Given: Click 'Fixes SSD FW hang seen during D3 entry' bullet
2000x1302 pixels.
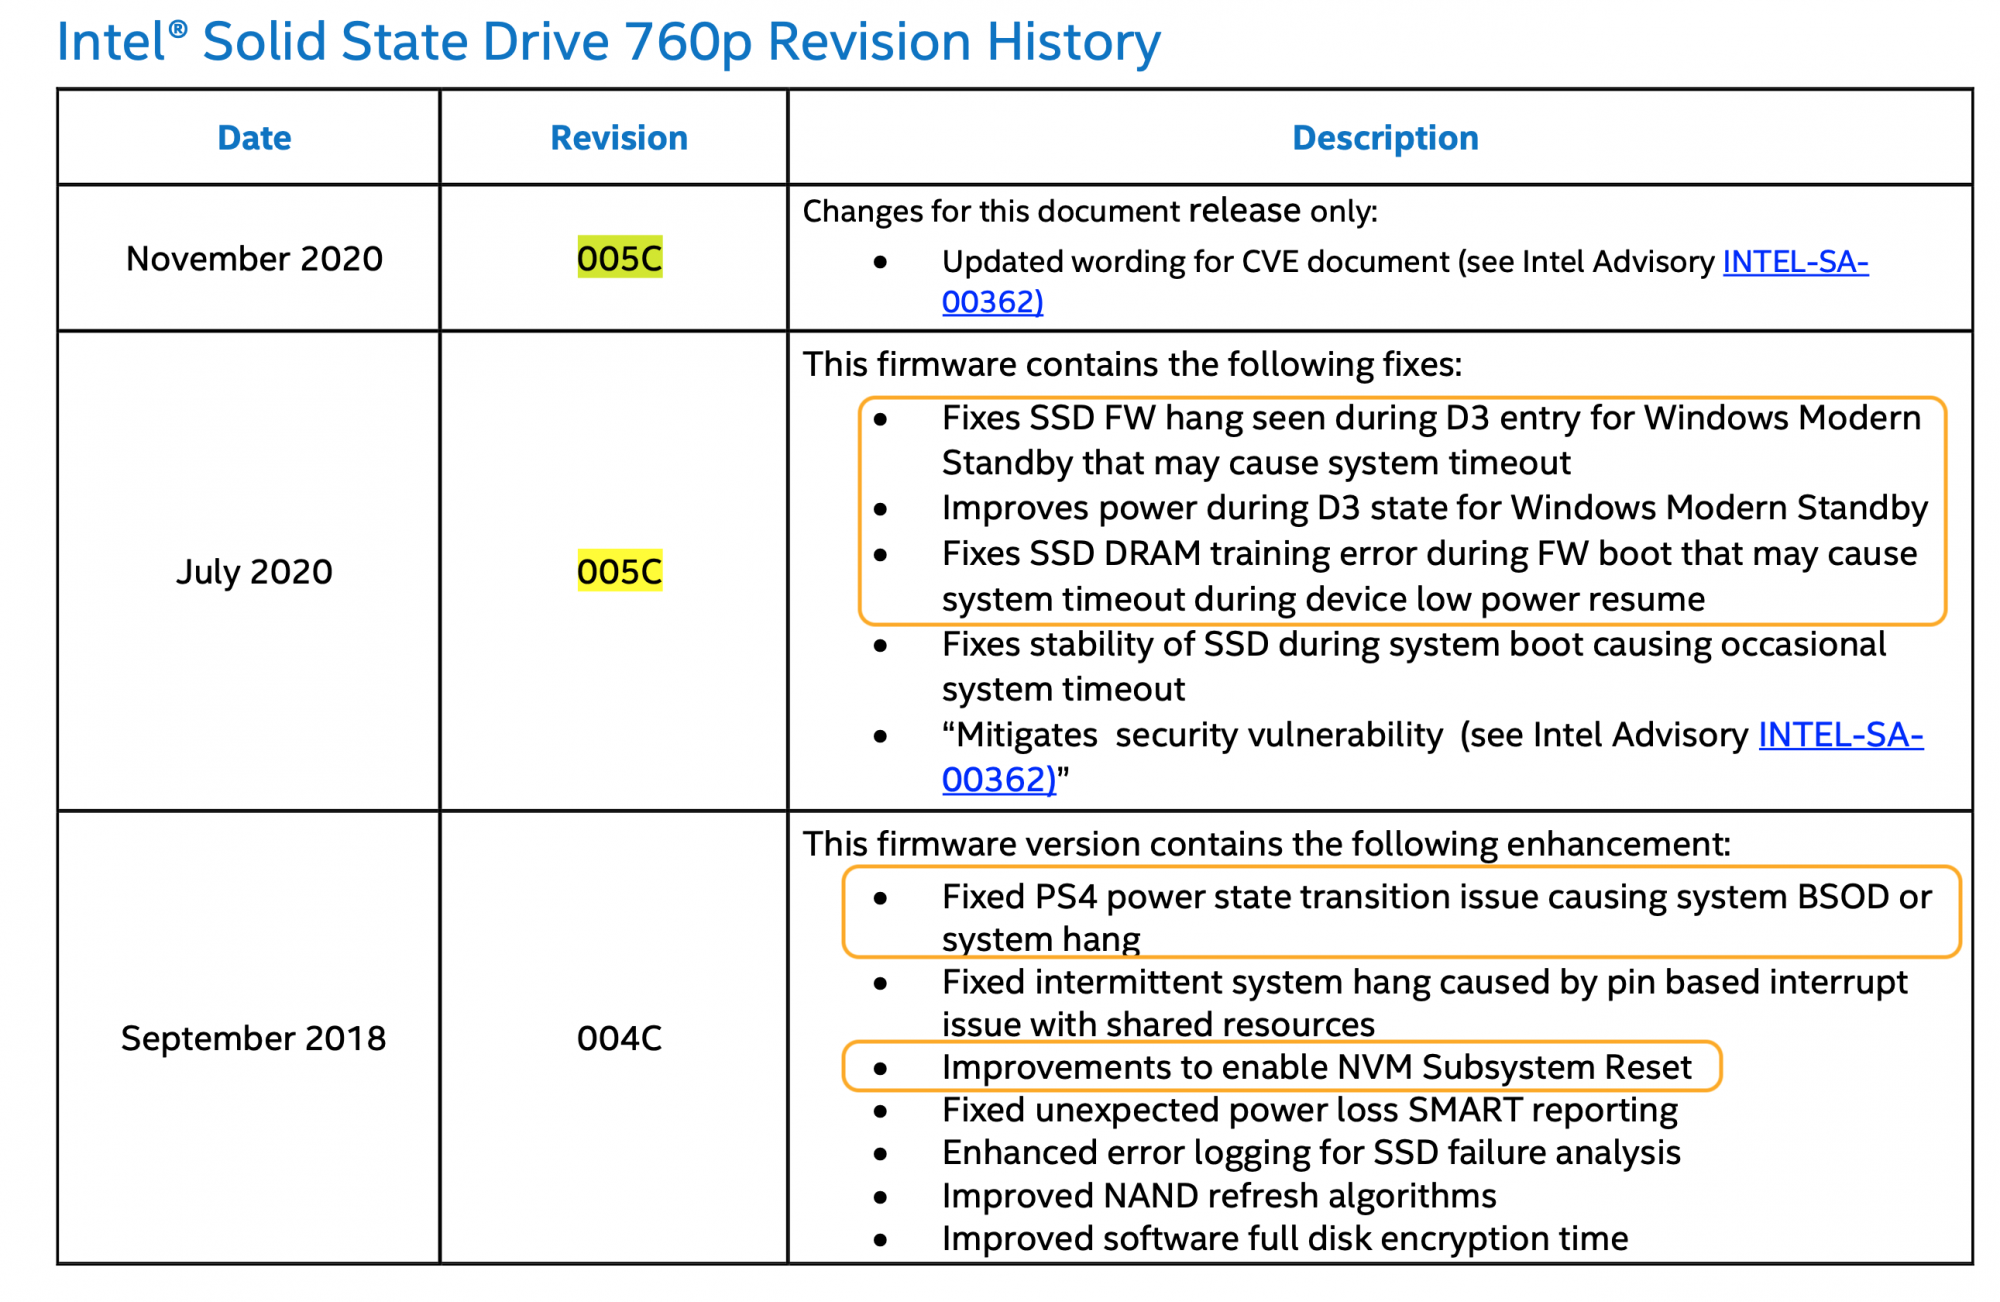Looking at the screenshot, I should click(1431, 440).
